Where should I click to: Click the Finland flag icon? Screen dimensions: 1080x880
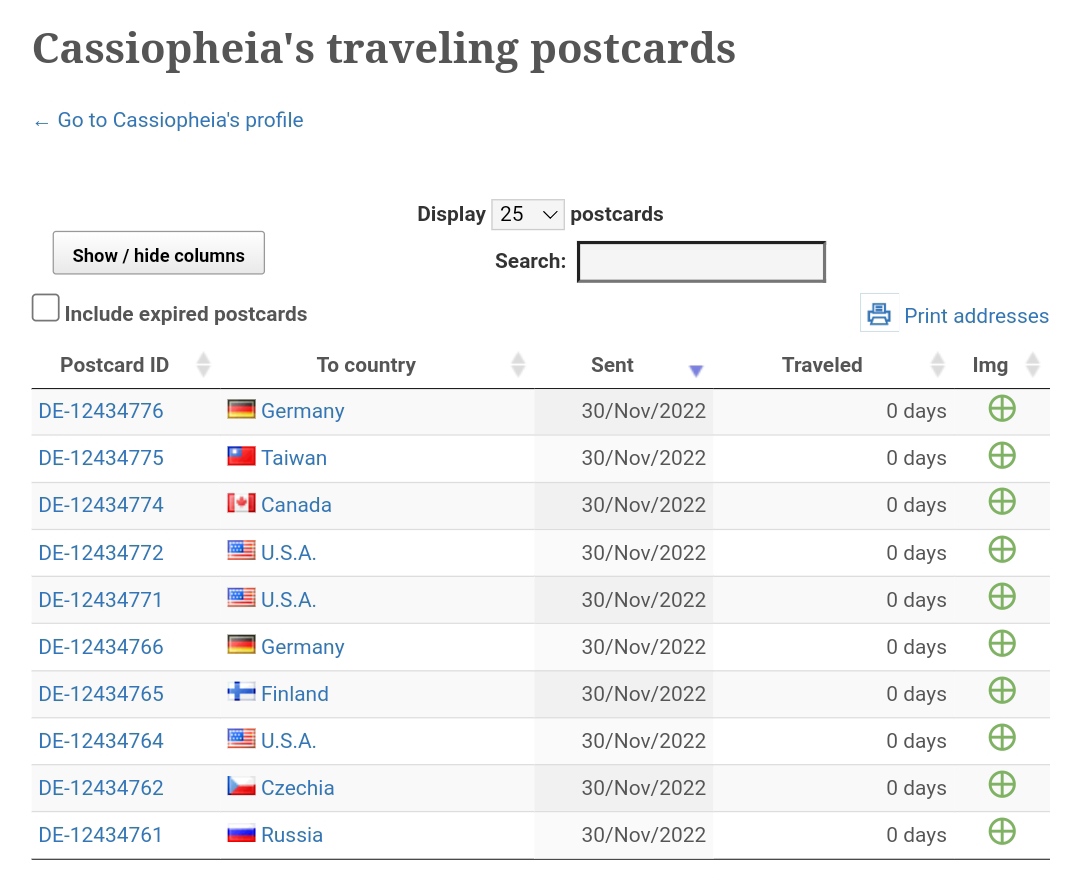241,692
